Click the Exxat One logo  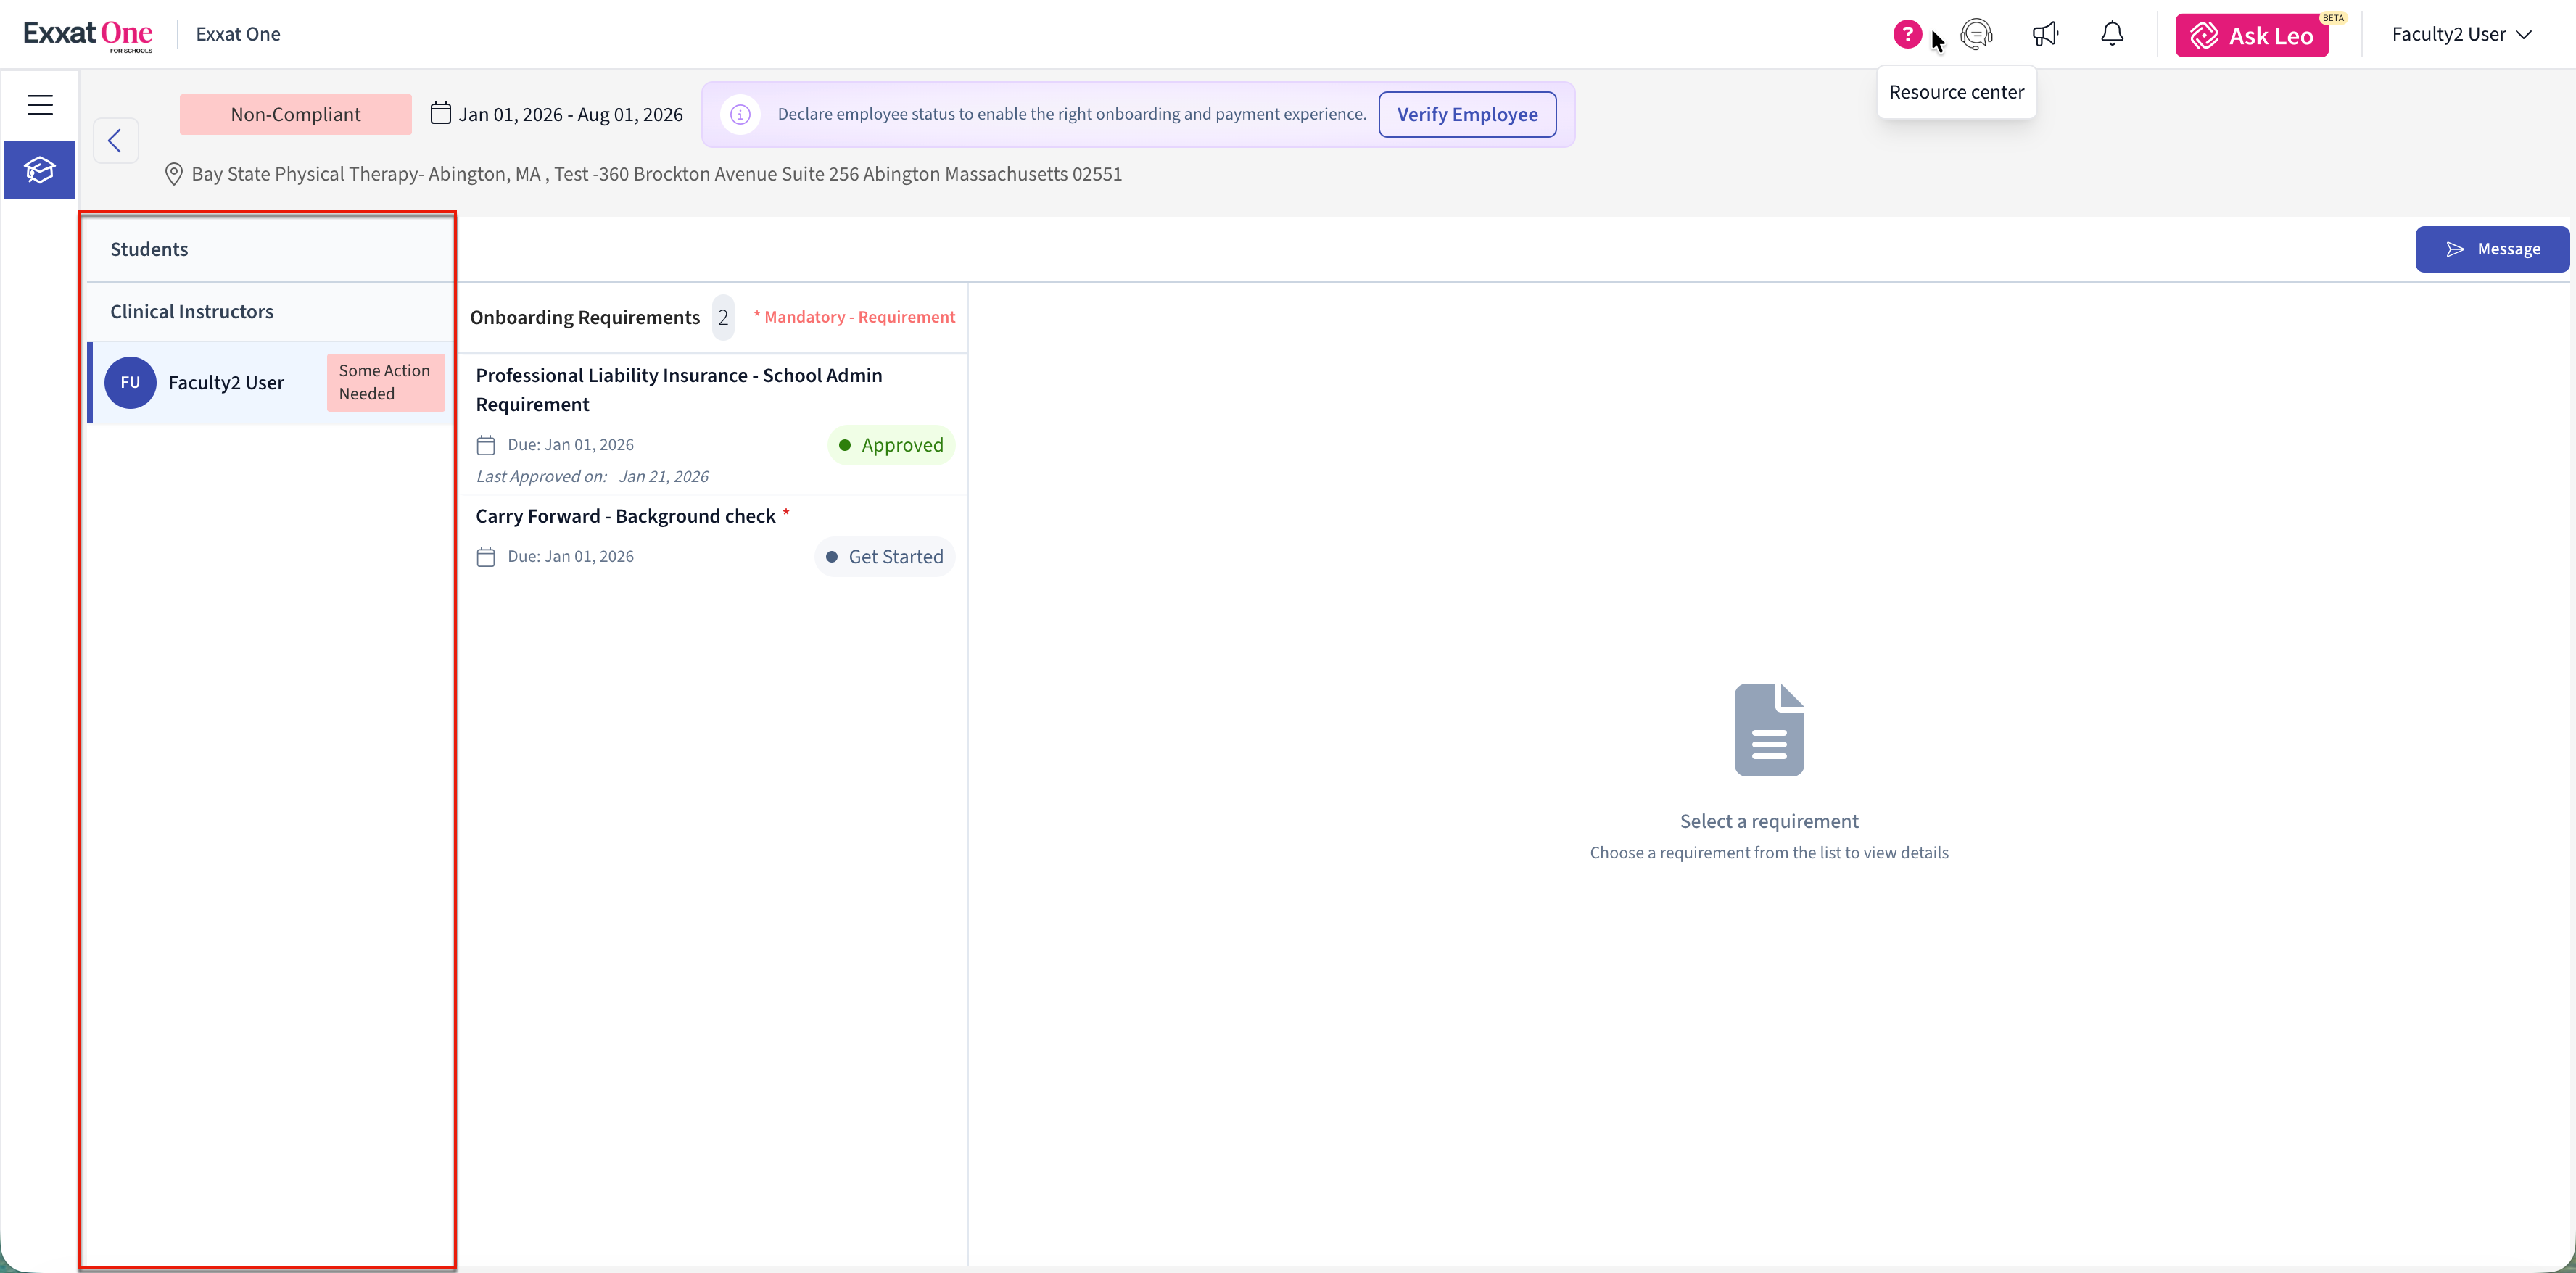88,34
